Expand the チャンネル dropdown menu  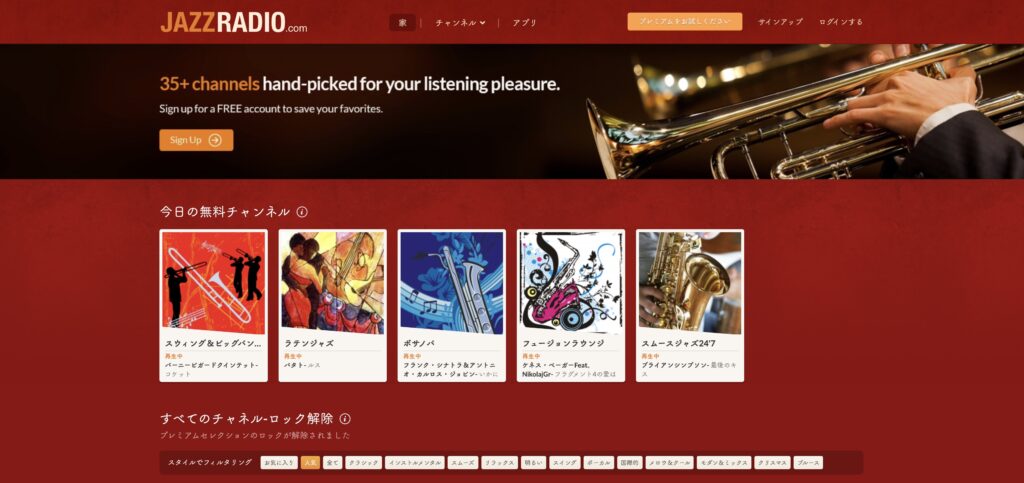(x=460, y=22)
